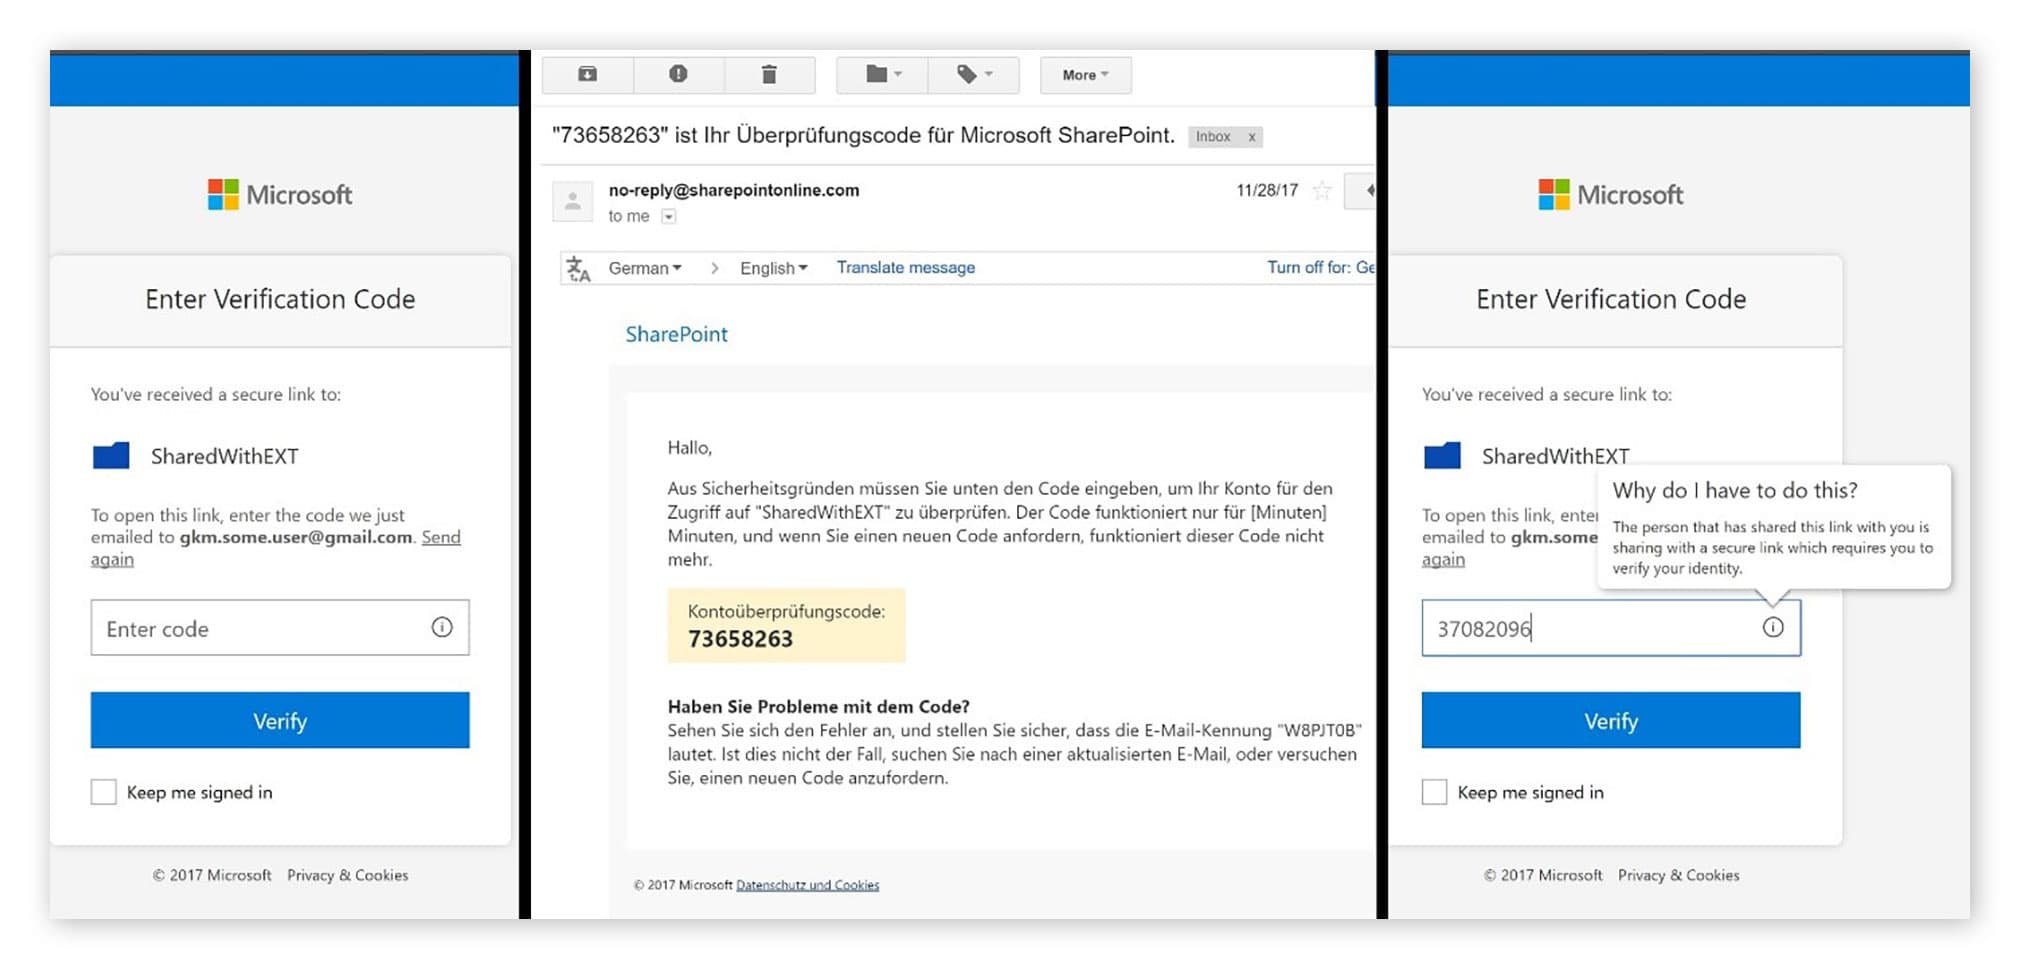The image size is (2020, 969).
Task: Open the German source language dropdown
Action: [x=645, y=267]
